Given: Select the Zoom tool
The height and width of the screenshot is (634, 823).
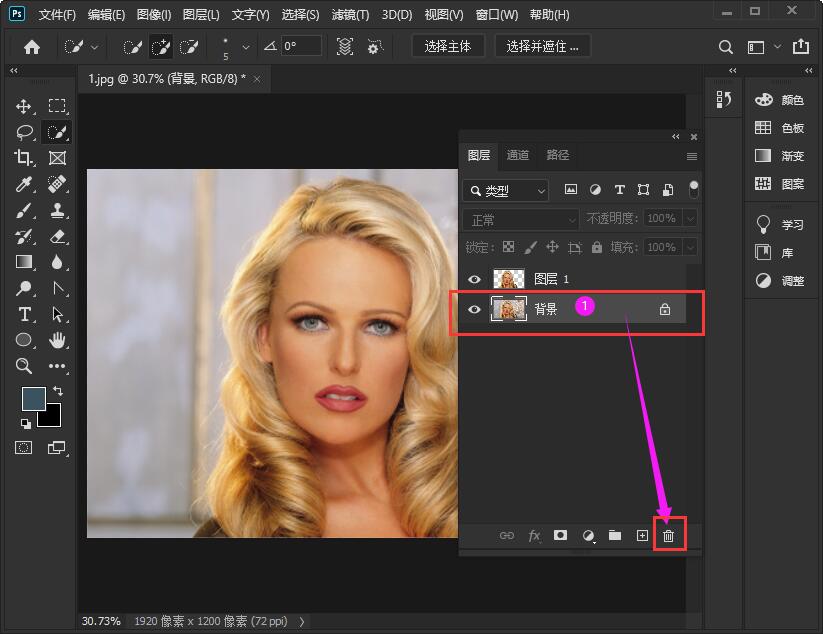Looking at the screenshot, I should [24, 366].
